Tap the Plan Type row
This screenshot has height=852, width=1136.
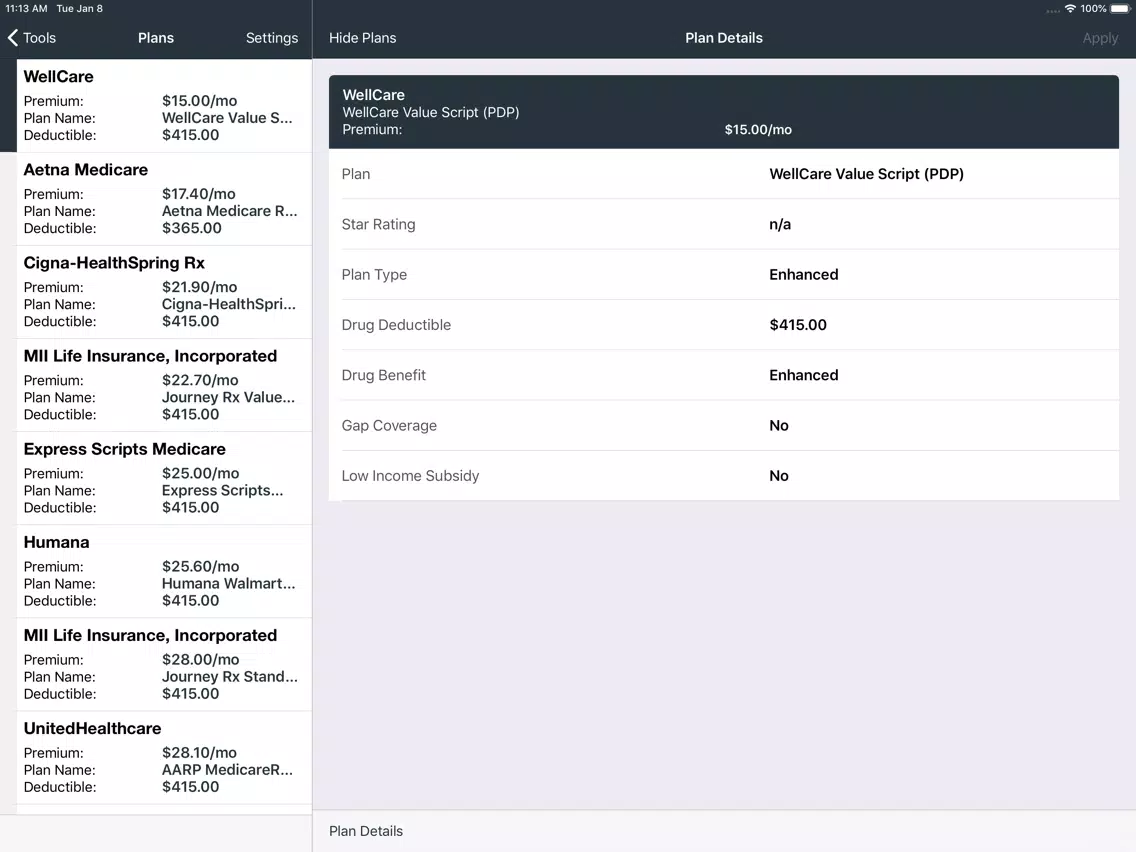[724, 275]
